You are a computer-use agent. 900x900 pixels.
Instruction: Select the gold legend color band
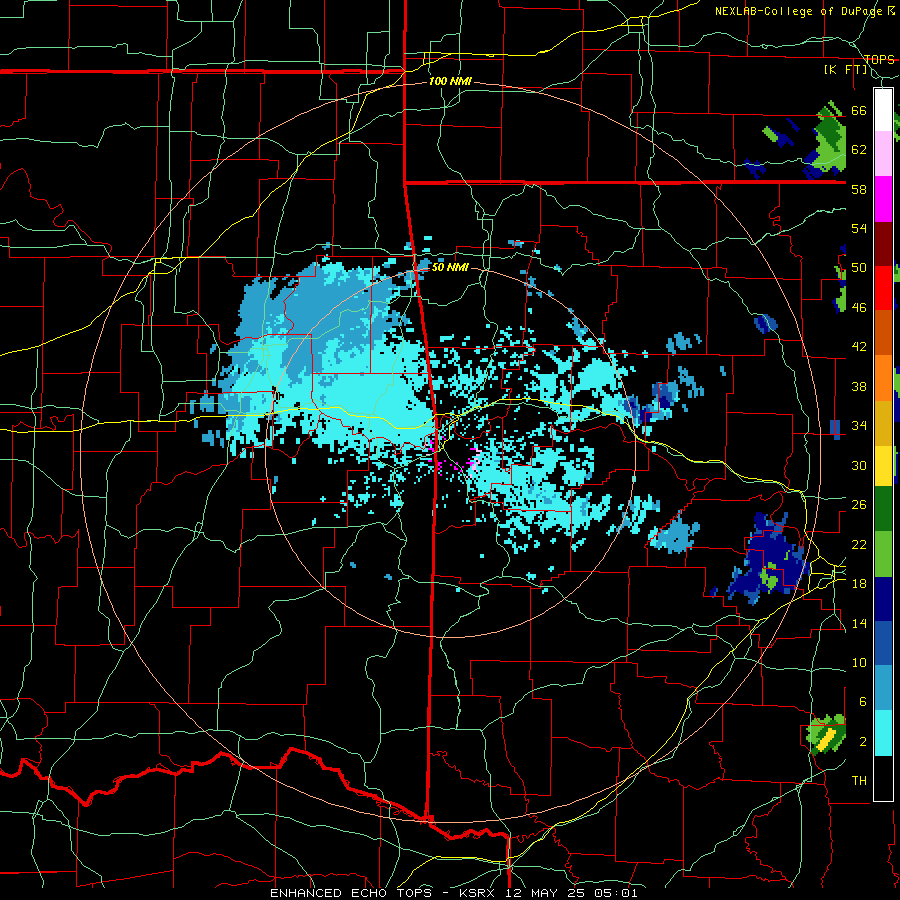[x=883, y=422]
